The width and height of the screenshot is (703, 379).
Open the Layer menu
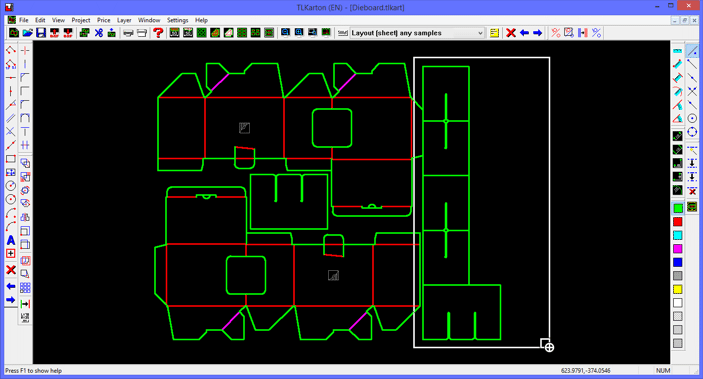124,20
